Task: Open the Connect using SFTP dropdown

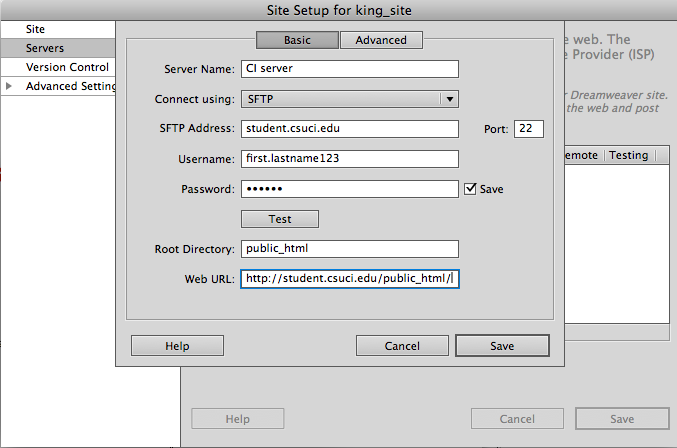Action: pyautogui.click(x=349, y=99)
